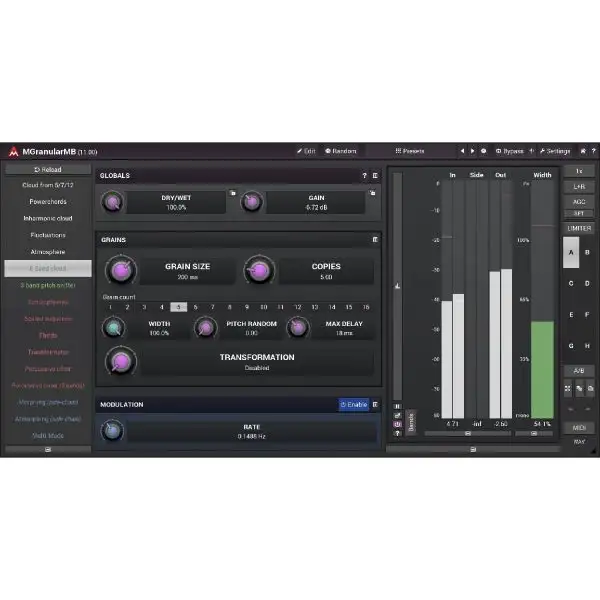Toggle plugin Bypass

coord(509,151)
